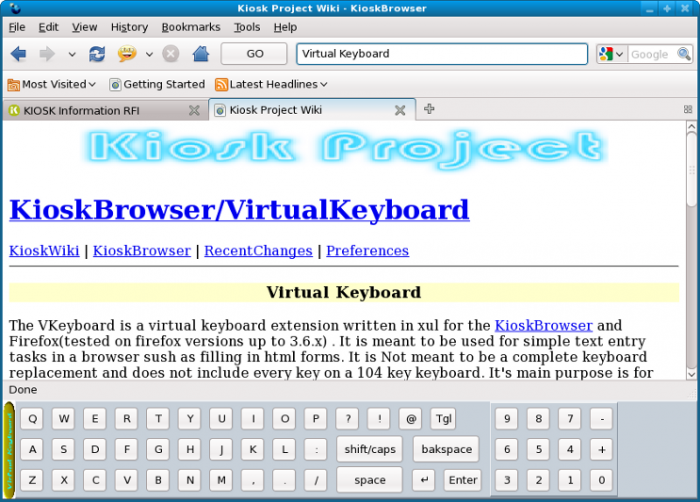
Task: Tap the 9 key on numeric pad
Action: [x=507, y=419]
